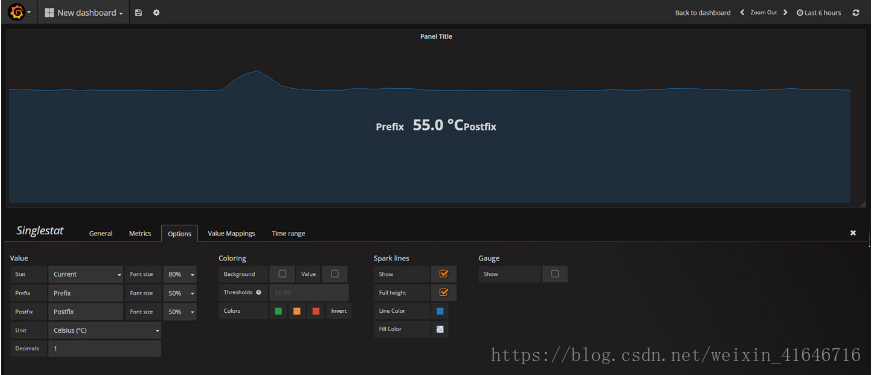The image size is (872, 375).
Task: Disable the Spark lines Full height checkbox
Action: [x=443, y=292]
